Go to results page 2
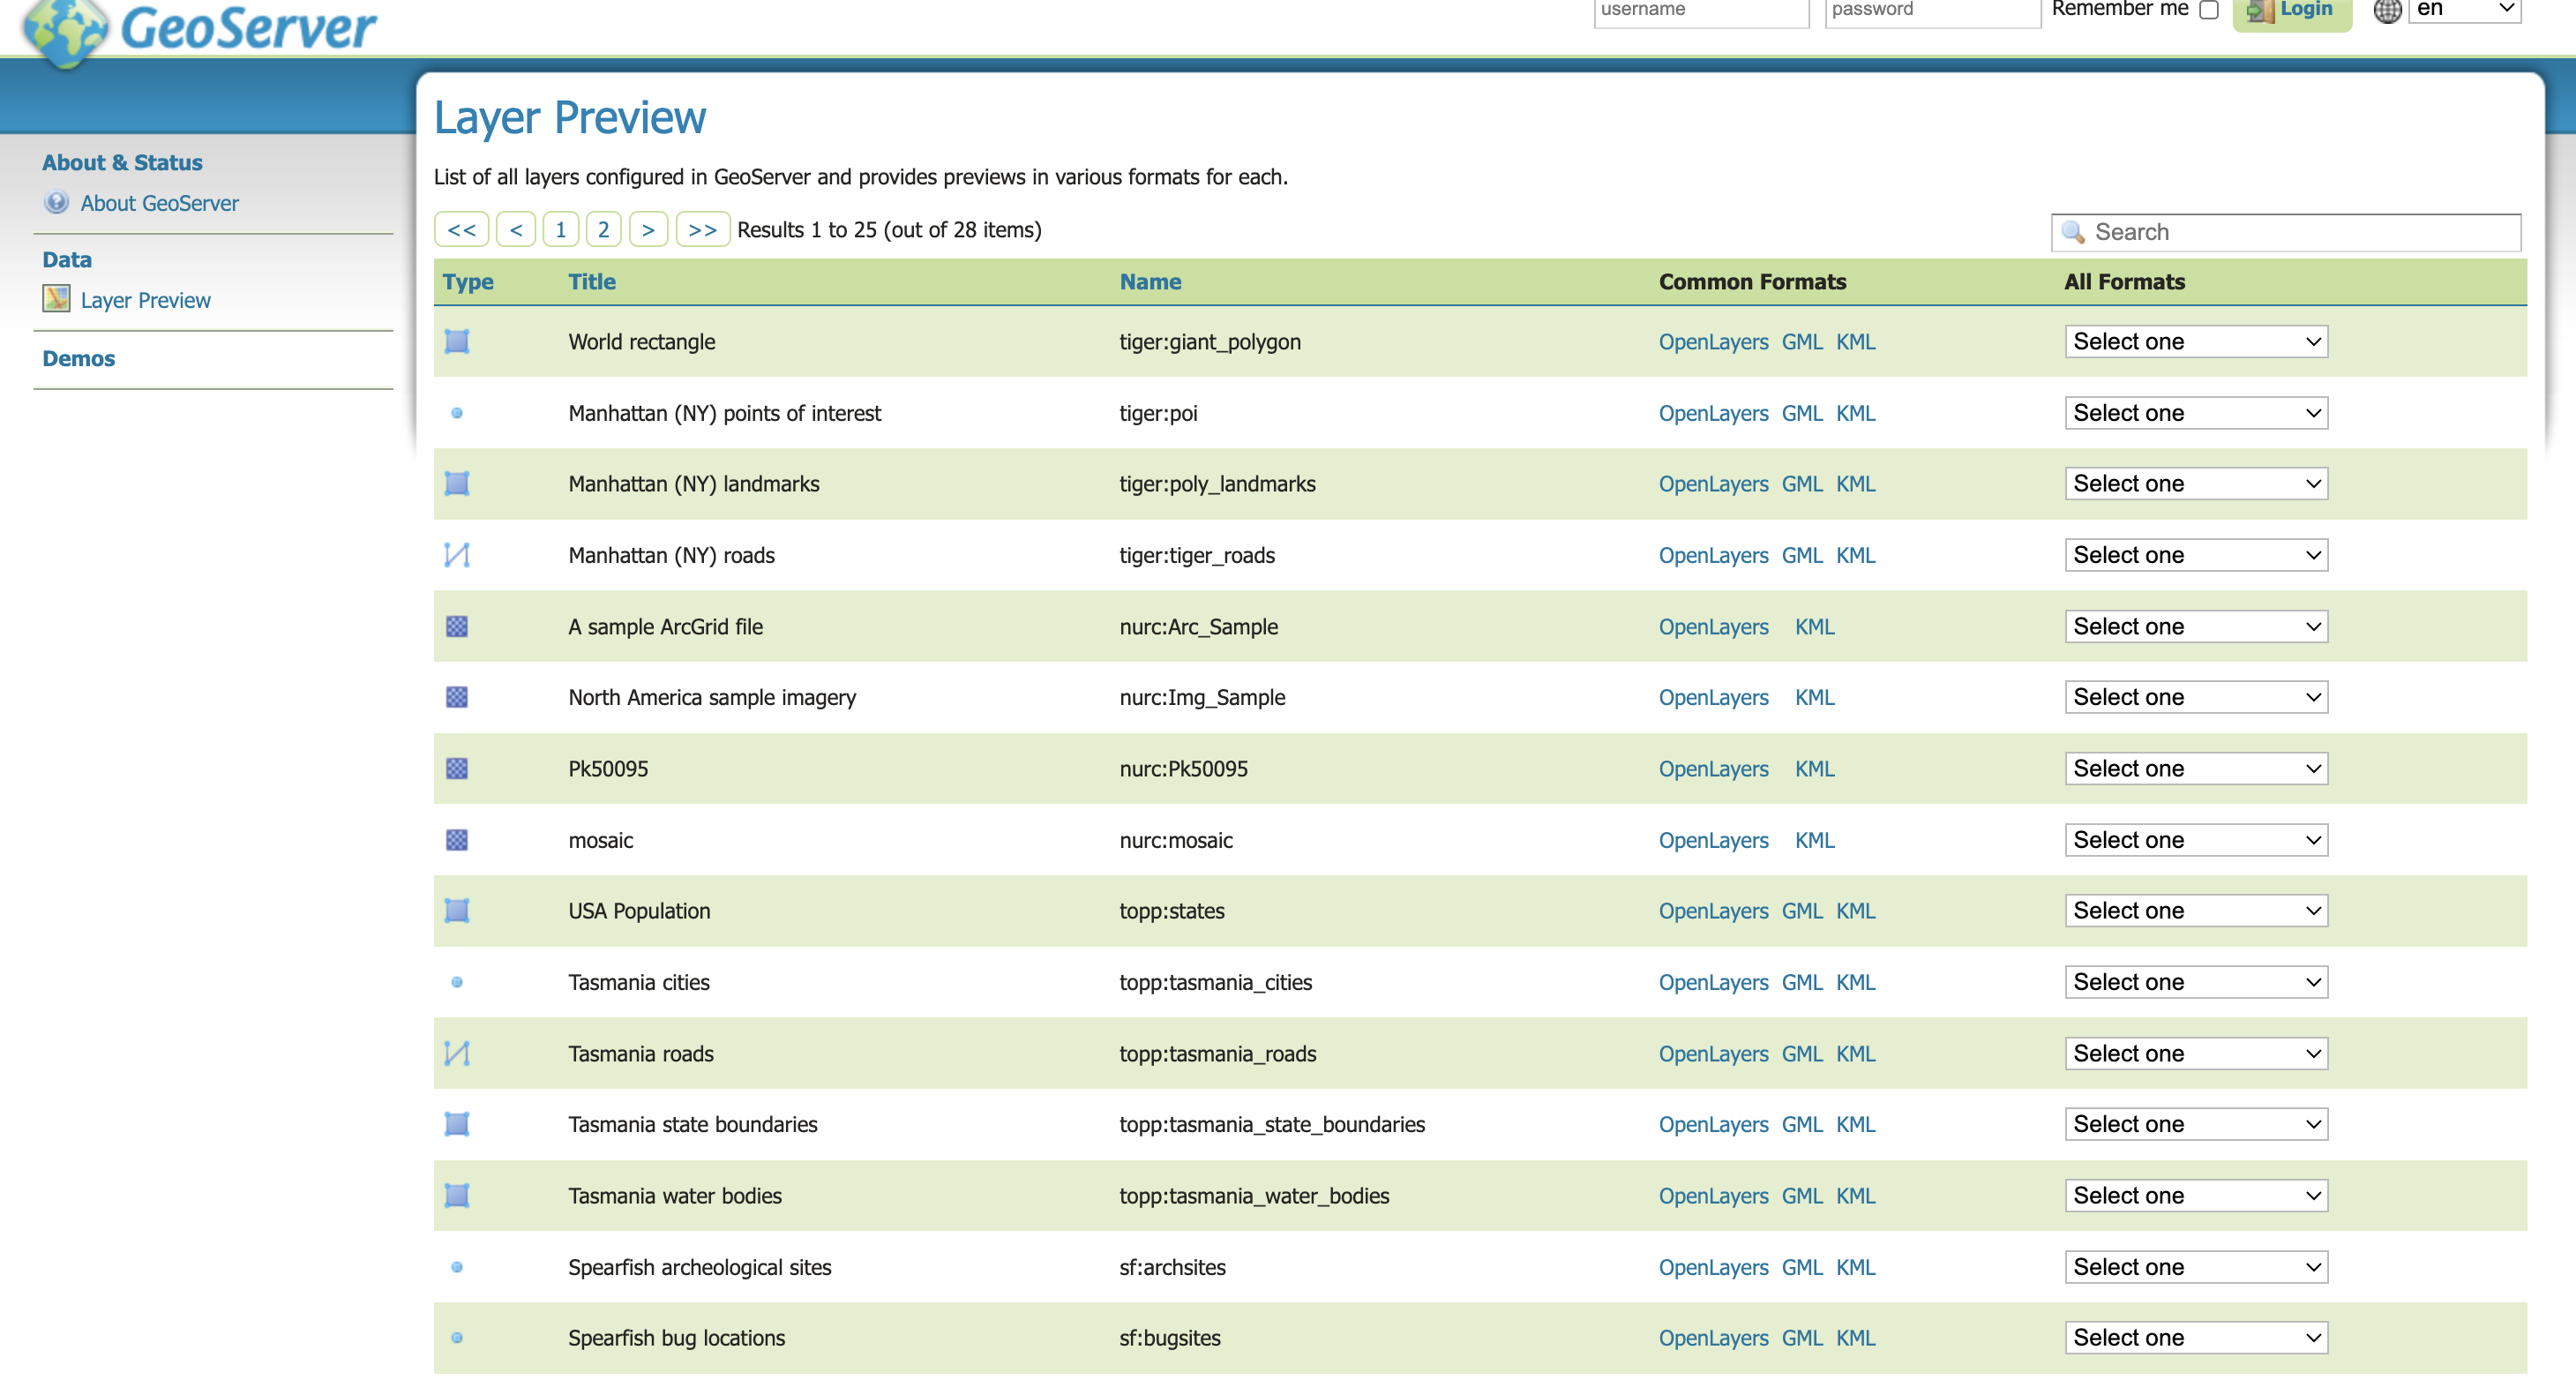Viewport: 2576px width, 1380px height. (x=603, y=230)
